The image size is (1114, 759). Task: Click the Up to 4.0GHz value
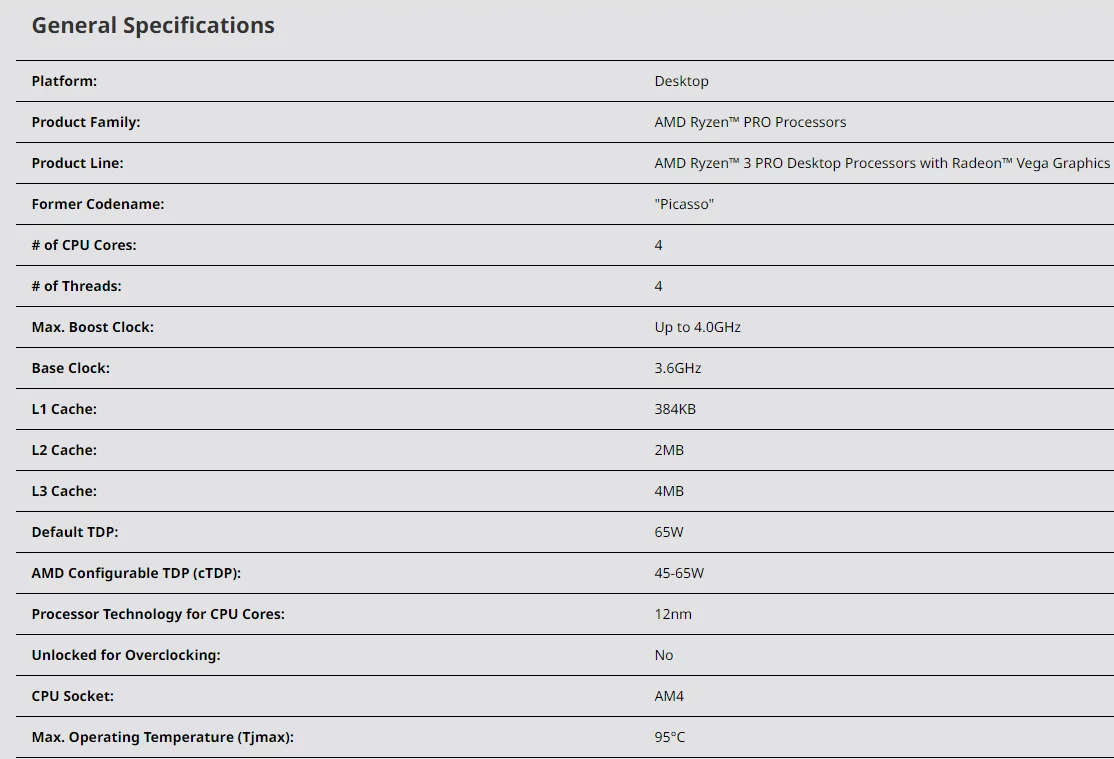tap(697, 327)
